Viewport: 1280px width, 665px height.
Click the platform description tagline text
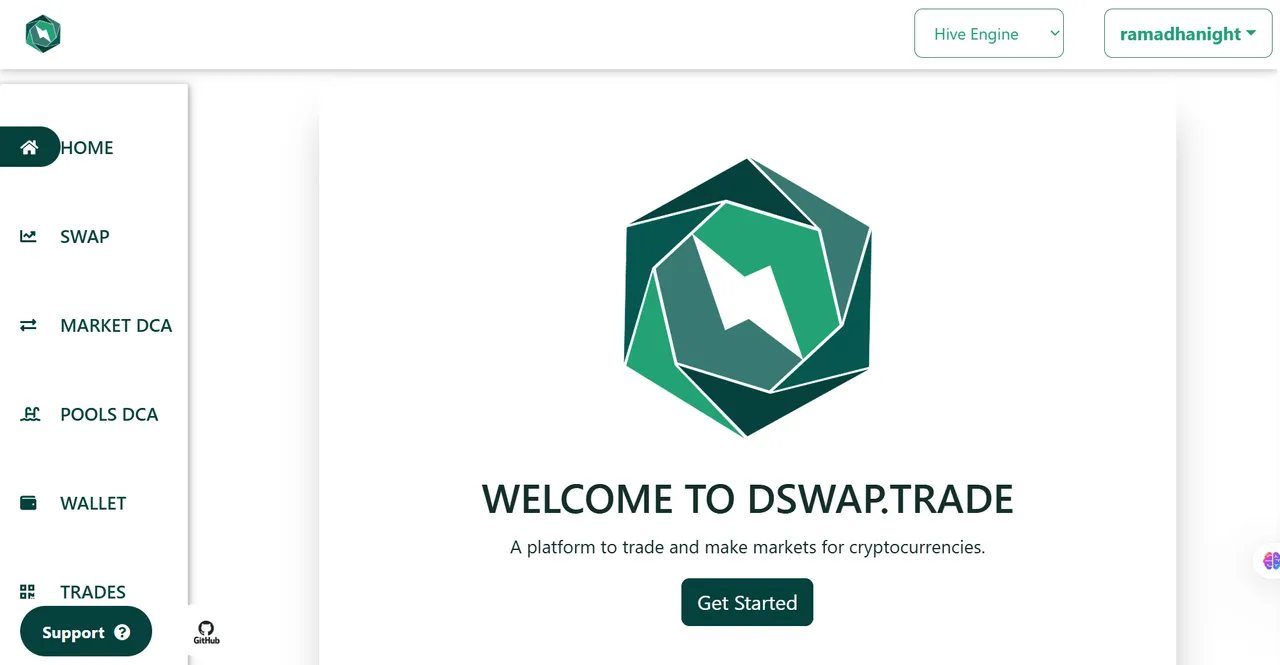pyautogui.click(x=748, y=547)
